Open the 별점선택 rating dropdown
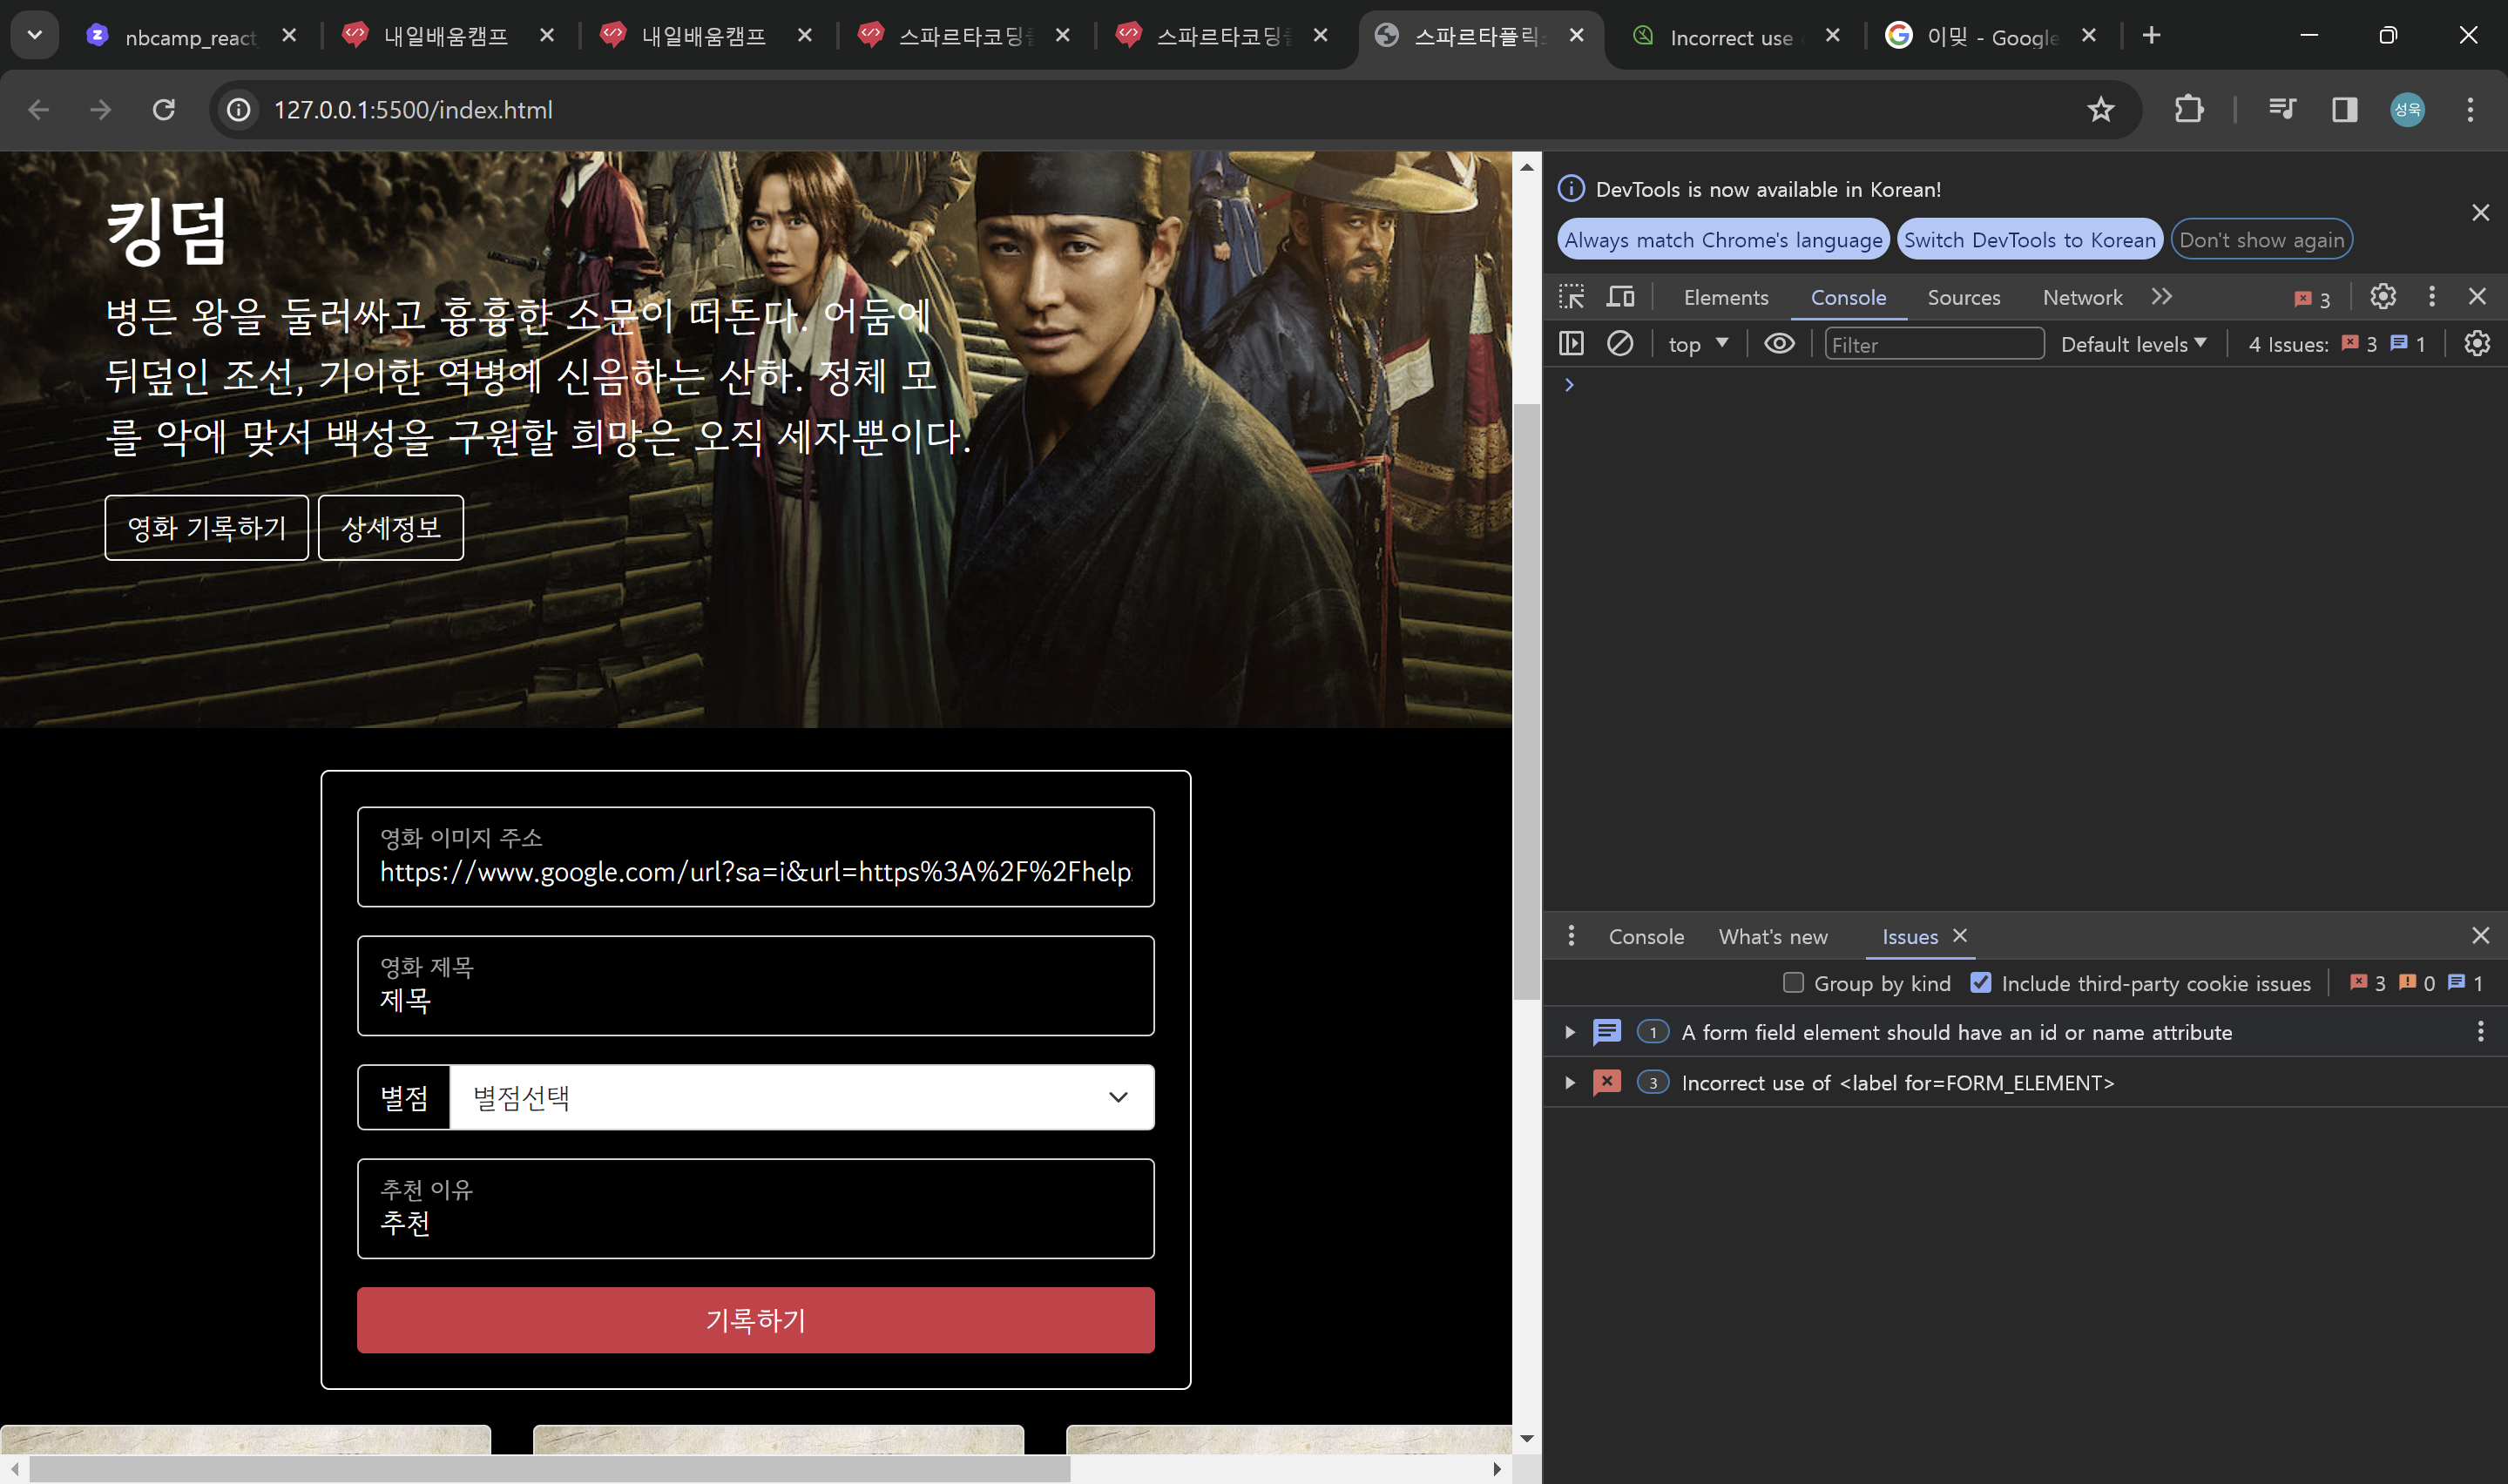 (802, 1097)
